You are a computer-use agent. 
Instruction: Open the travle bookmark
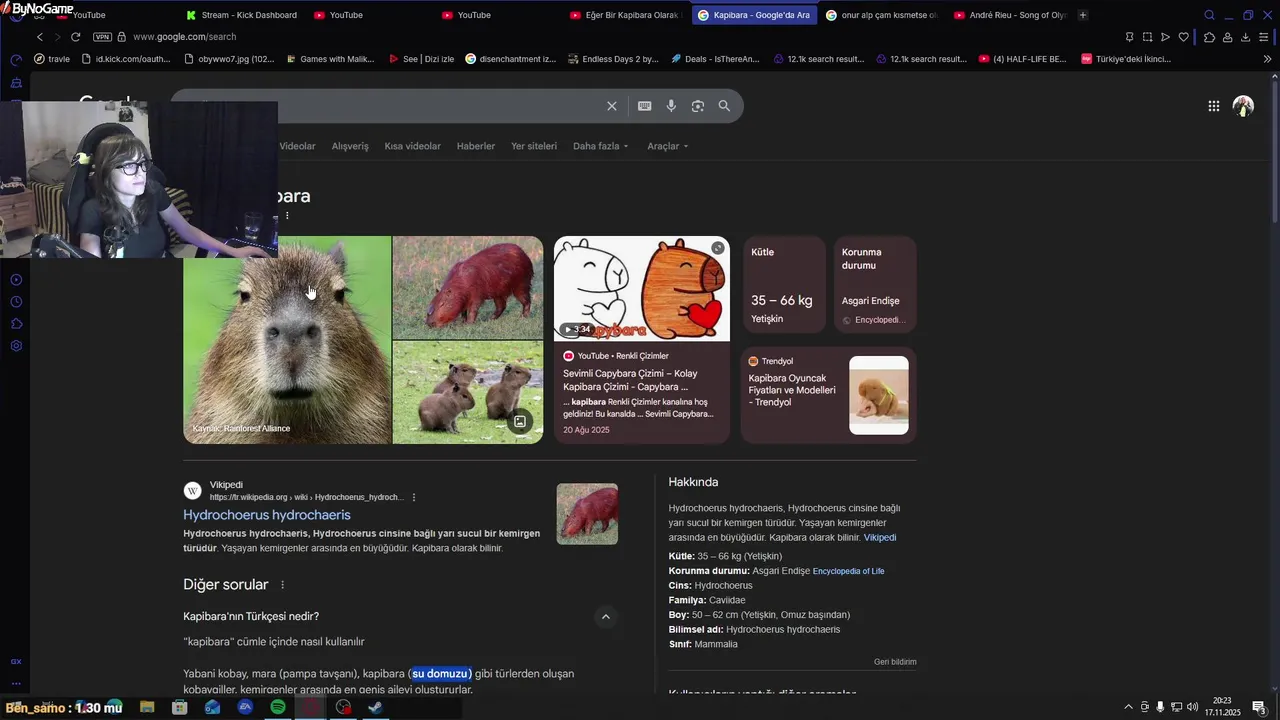click(x=52, y=59)
